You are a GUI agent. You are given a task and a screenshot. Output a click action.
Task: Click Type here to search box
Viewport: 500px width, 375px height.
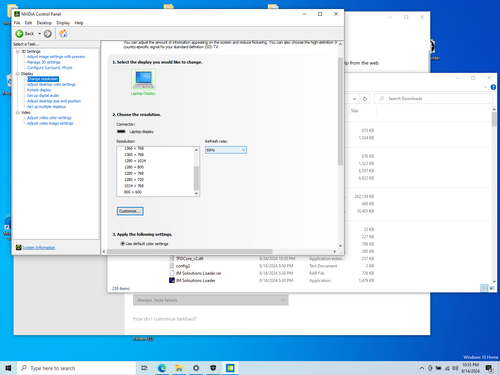(76, 368)
